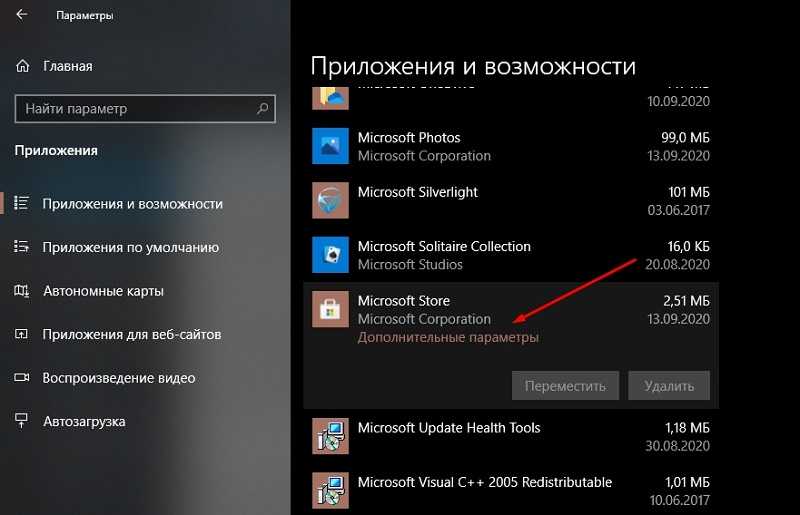Image resolution: width=800 pixels, height=515 pixels.
Task: Click the date 20.08.2020
Action: coord(678,264)
